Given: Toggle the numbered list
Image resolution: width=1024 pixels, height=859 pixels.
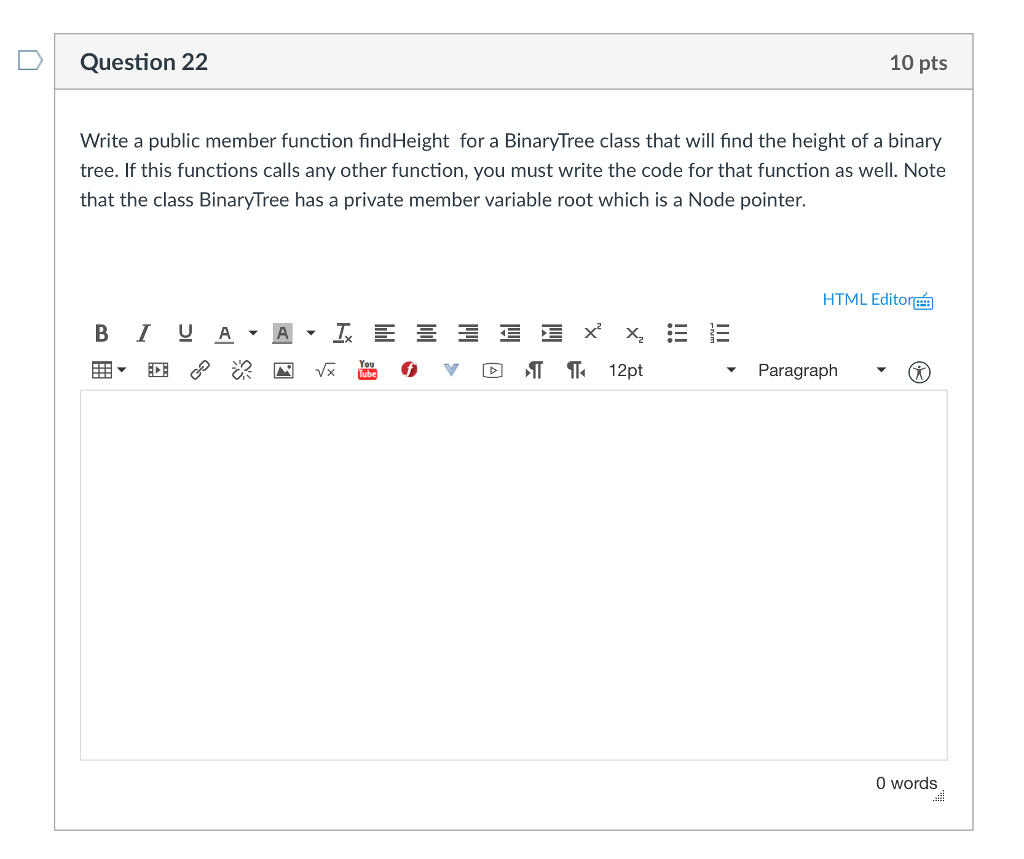Looking at the screenshot, I should (719, 333).
